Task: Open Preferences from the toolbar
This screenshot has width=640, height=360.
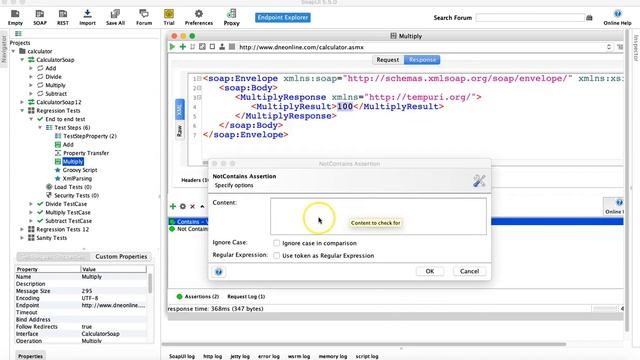Action: pyautogui.click(x=199, y=17)
